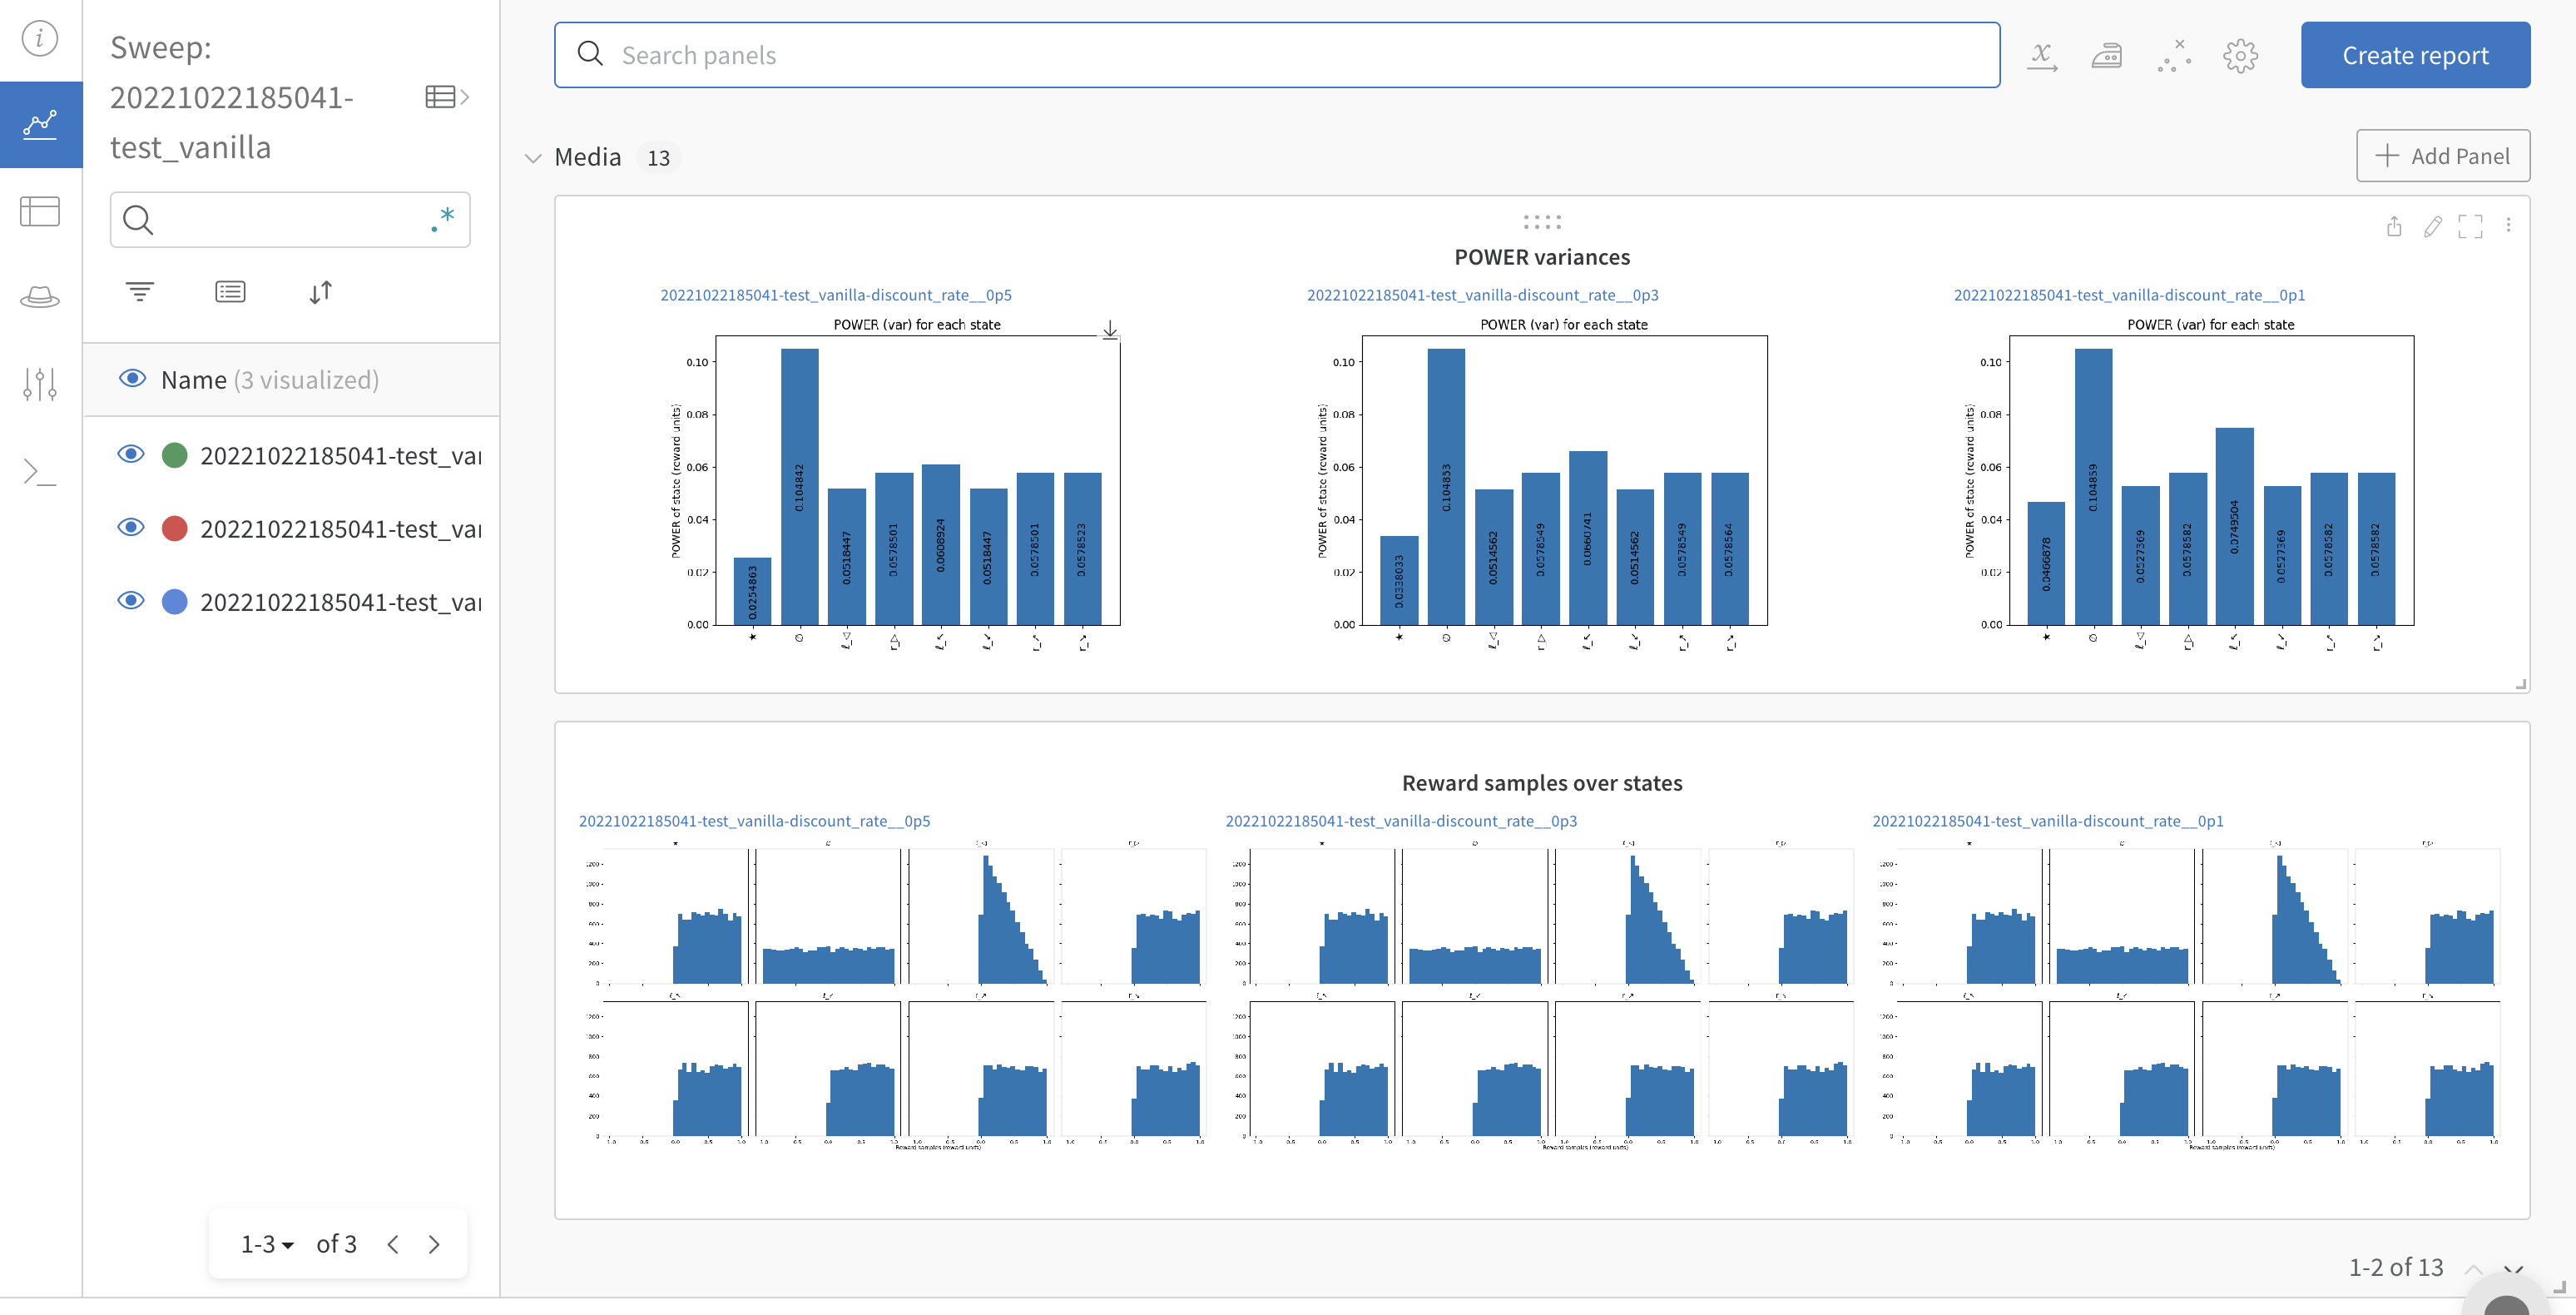Open the terminal logs icon in sidebar
Screen dimensions: 2576x1315
40,471
